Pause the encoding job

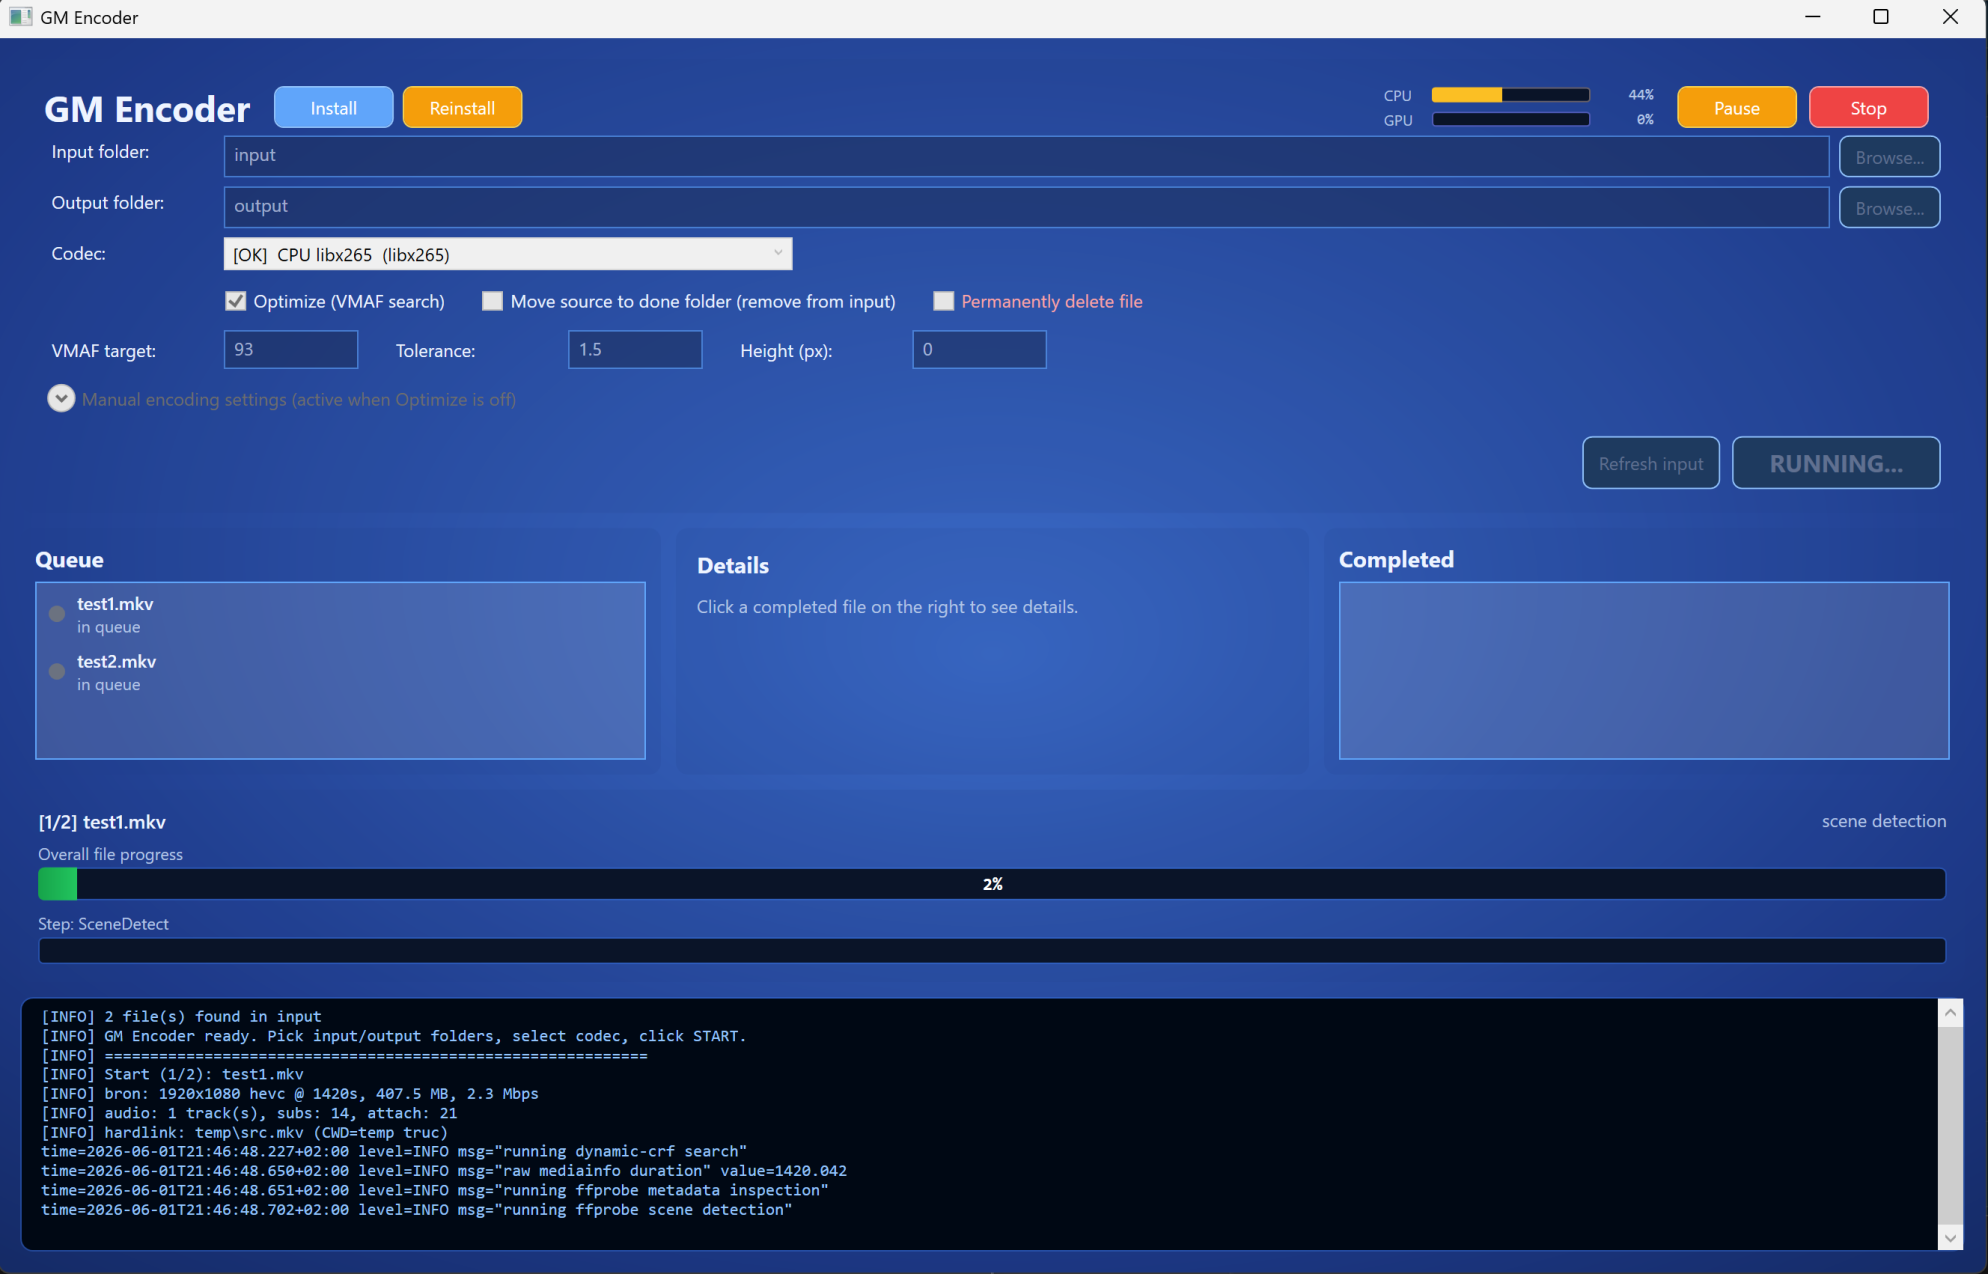click(1736, 108)
